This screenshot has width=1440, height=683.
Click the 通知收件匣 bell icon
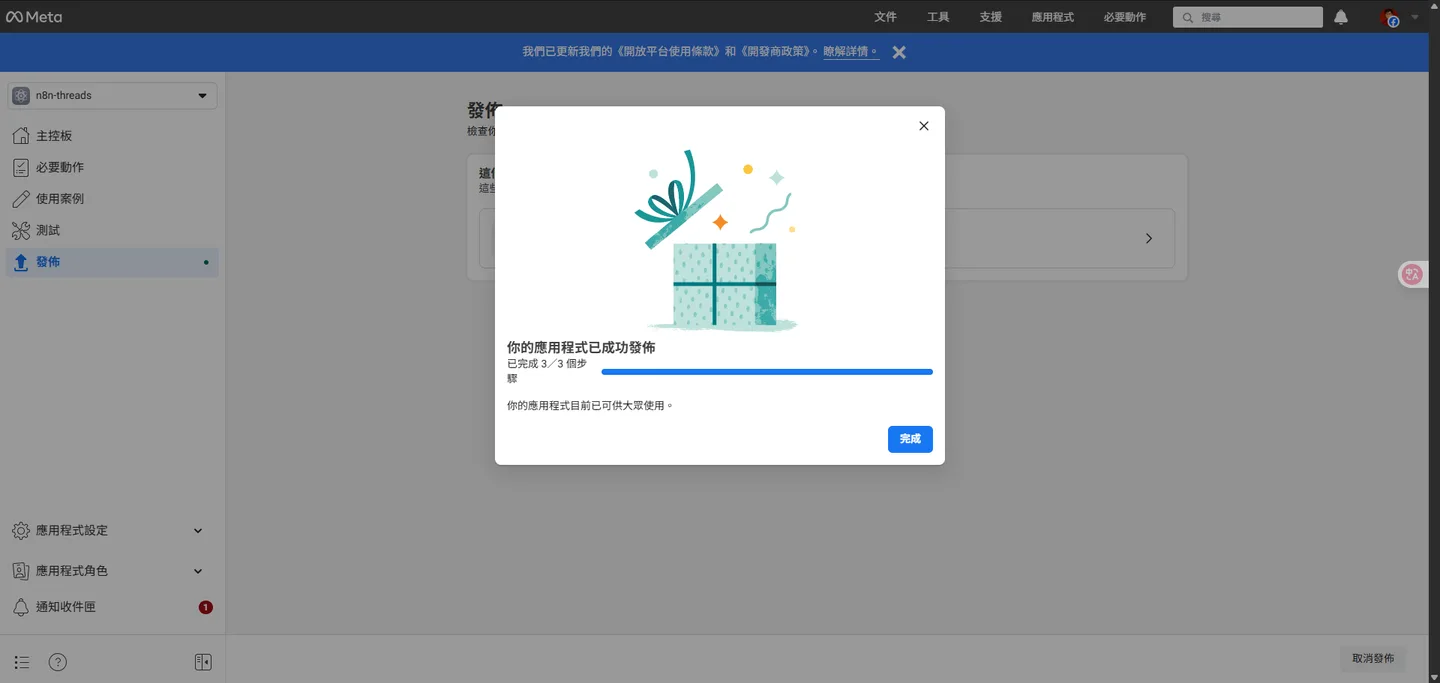point(21,607)
